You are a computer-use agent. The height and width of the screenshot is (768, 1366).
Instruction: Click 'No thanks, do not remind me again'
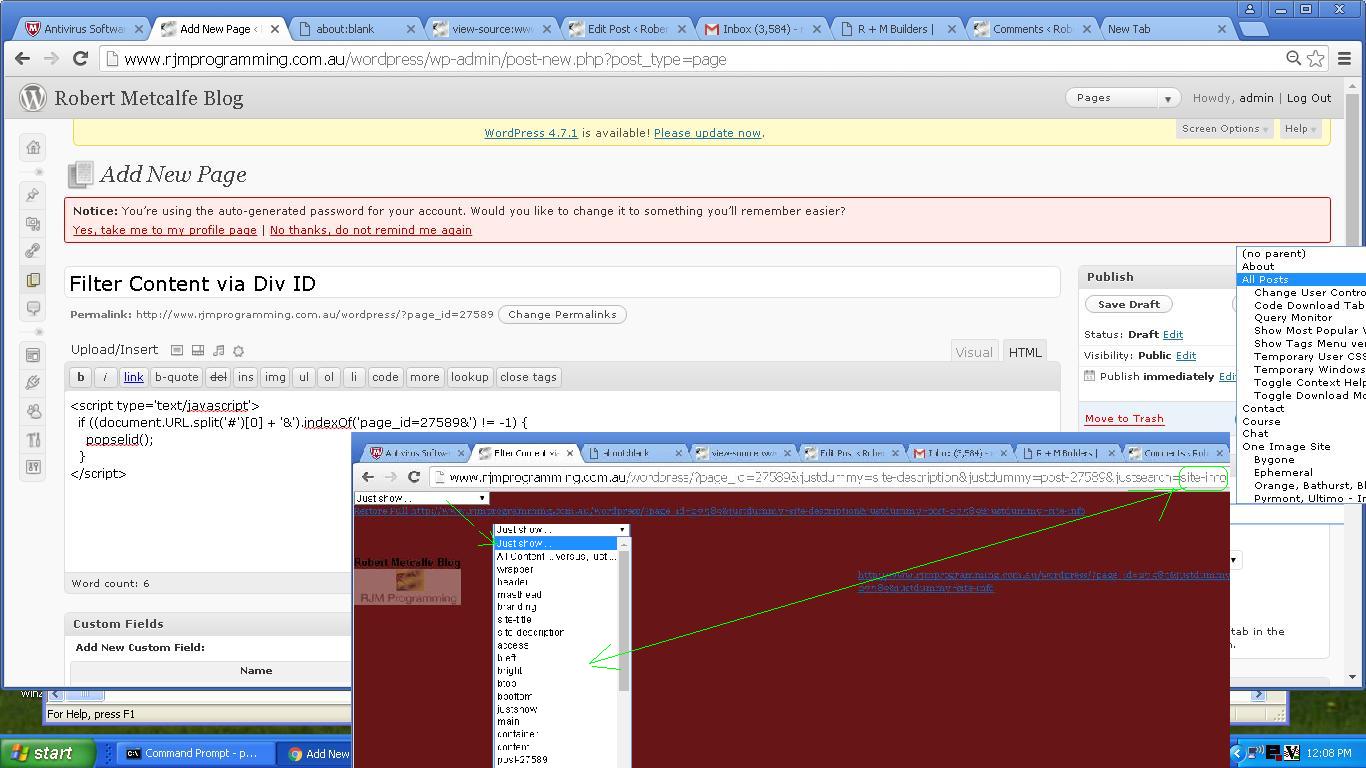tap(371, 230)
